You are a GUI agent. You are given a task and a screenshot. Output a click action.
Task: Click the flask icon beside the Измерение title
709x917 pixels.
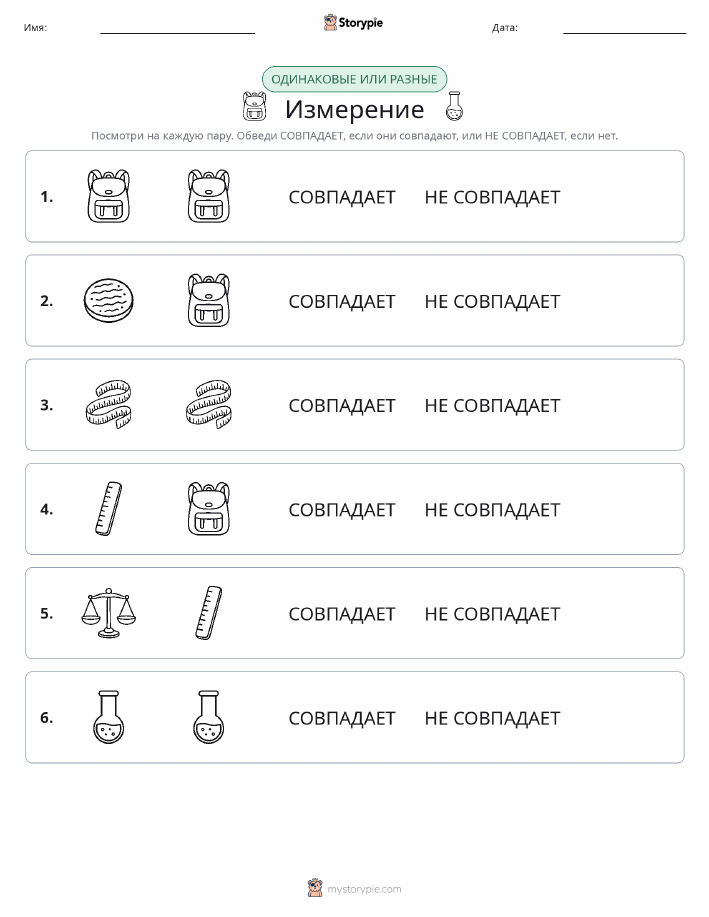[454, 106]
